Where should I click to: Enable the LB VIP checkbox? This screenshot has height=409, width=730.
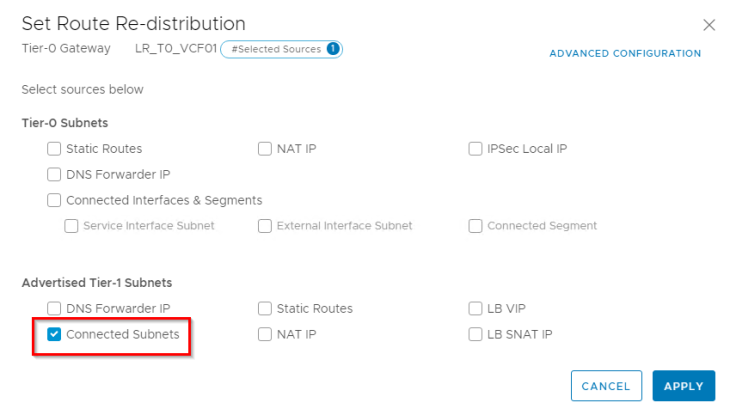pos(476,308)
